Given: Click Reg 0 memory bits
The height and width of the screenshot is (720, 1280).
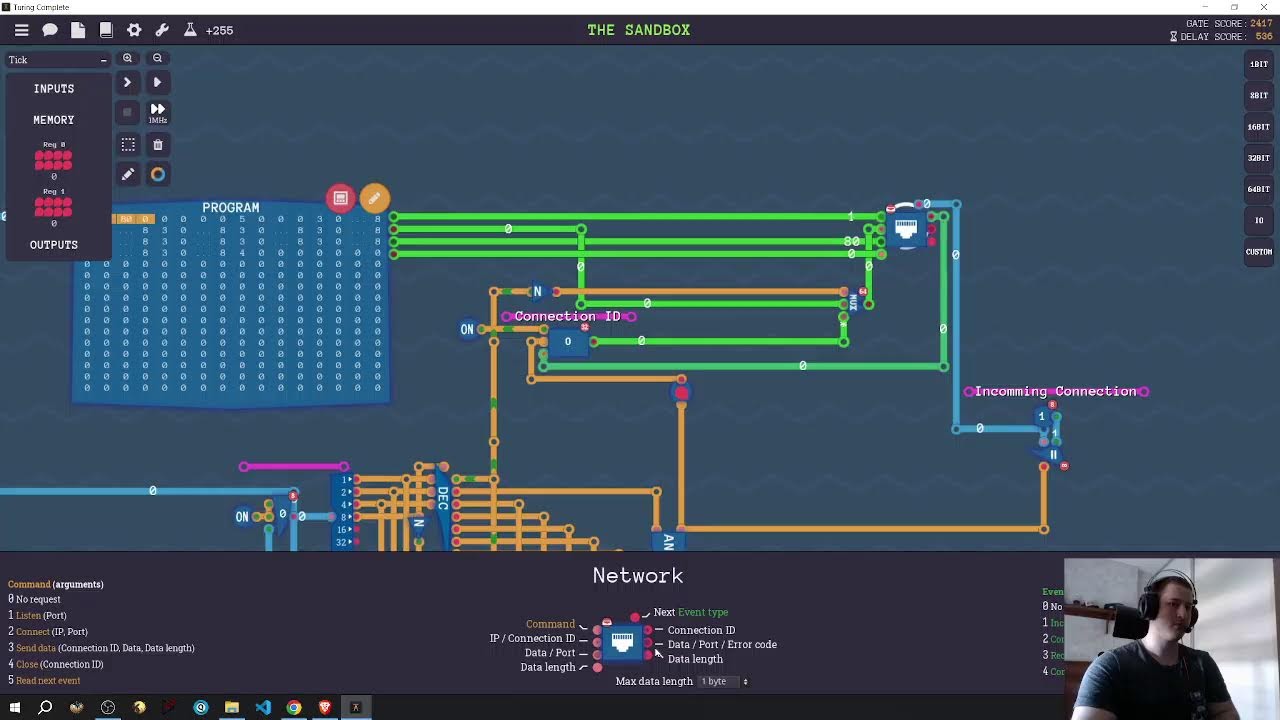Looking at the screenshot, I should [x=54, y=160].
